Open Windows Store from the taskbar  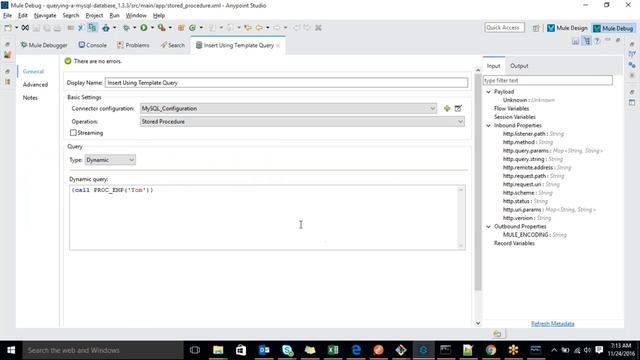pos(241,350)
